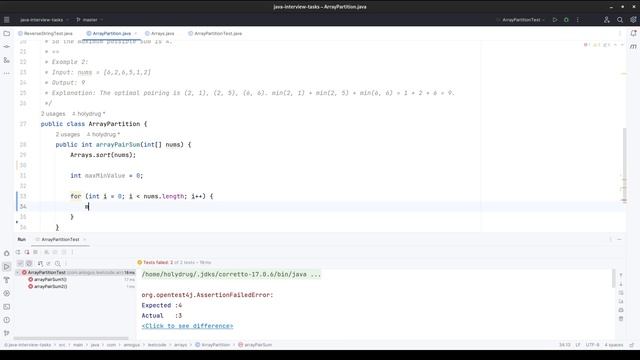Close the ArrayPartitionTest run tab
This screenshot has height=360, width=640.
[x=84, y=240]
